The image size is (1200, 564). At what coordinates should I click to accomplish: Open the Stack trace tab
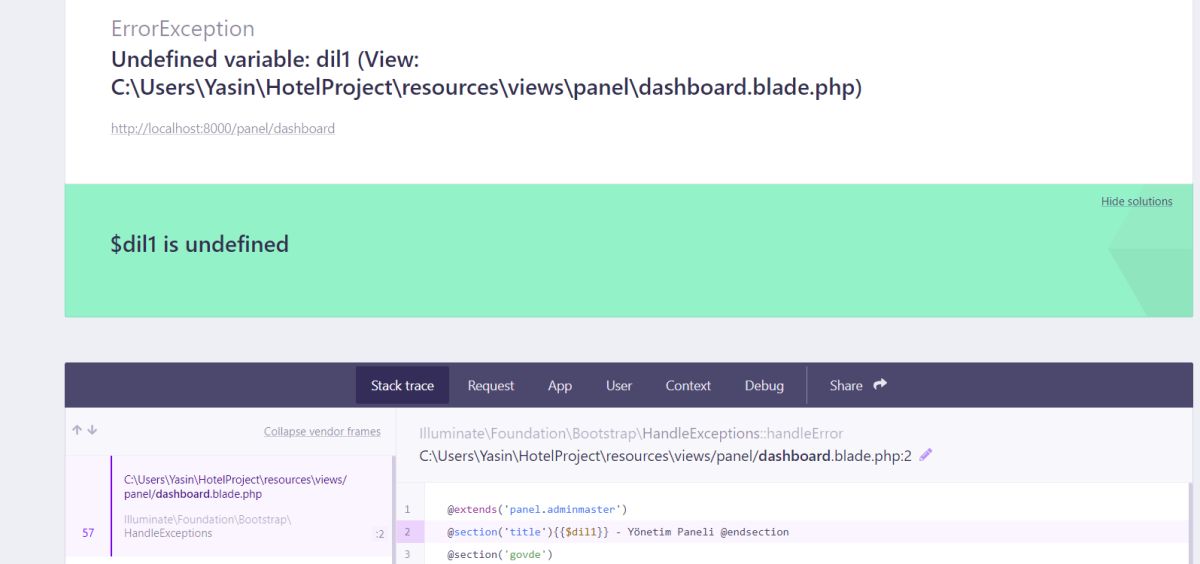pos(402,385)
